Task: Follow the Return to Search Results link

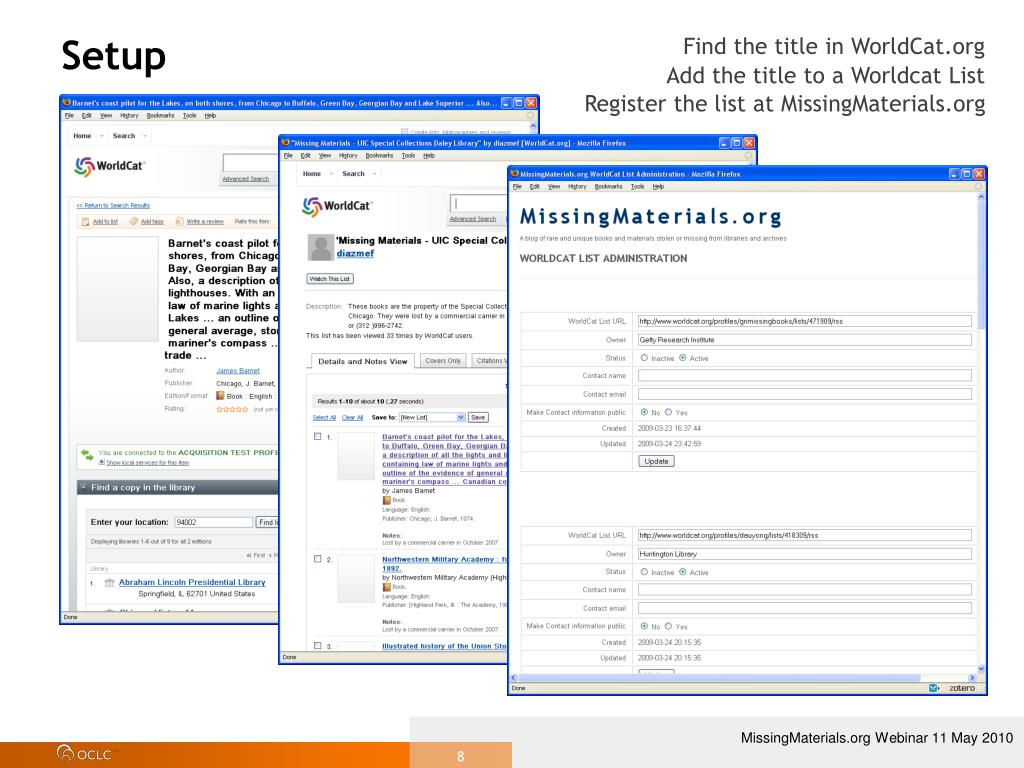Action: click(x=113, y=205)
